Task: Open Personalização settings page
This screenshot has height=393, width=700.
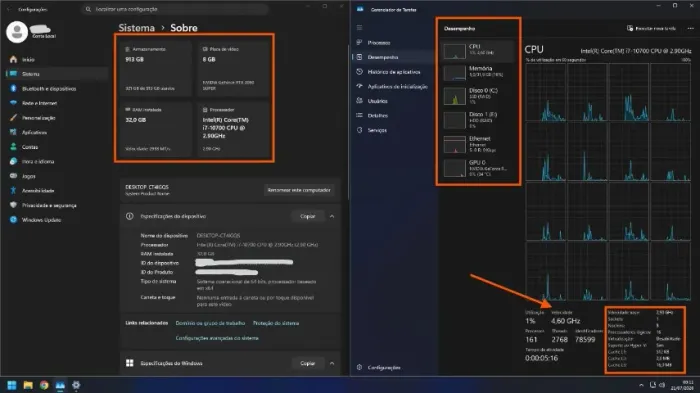Action: click(38, 118)
